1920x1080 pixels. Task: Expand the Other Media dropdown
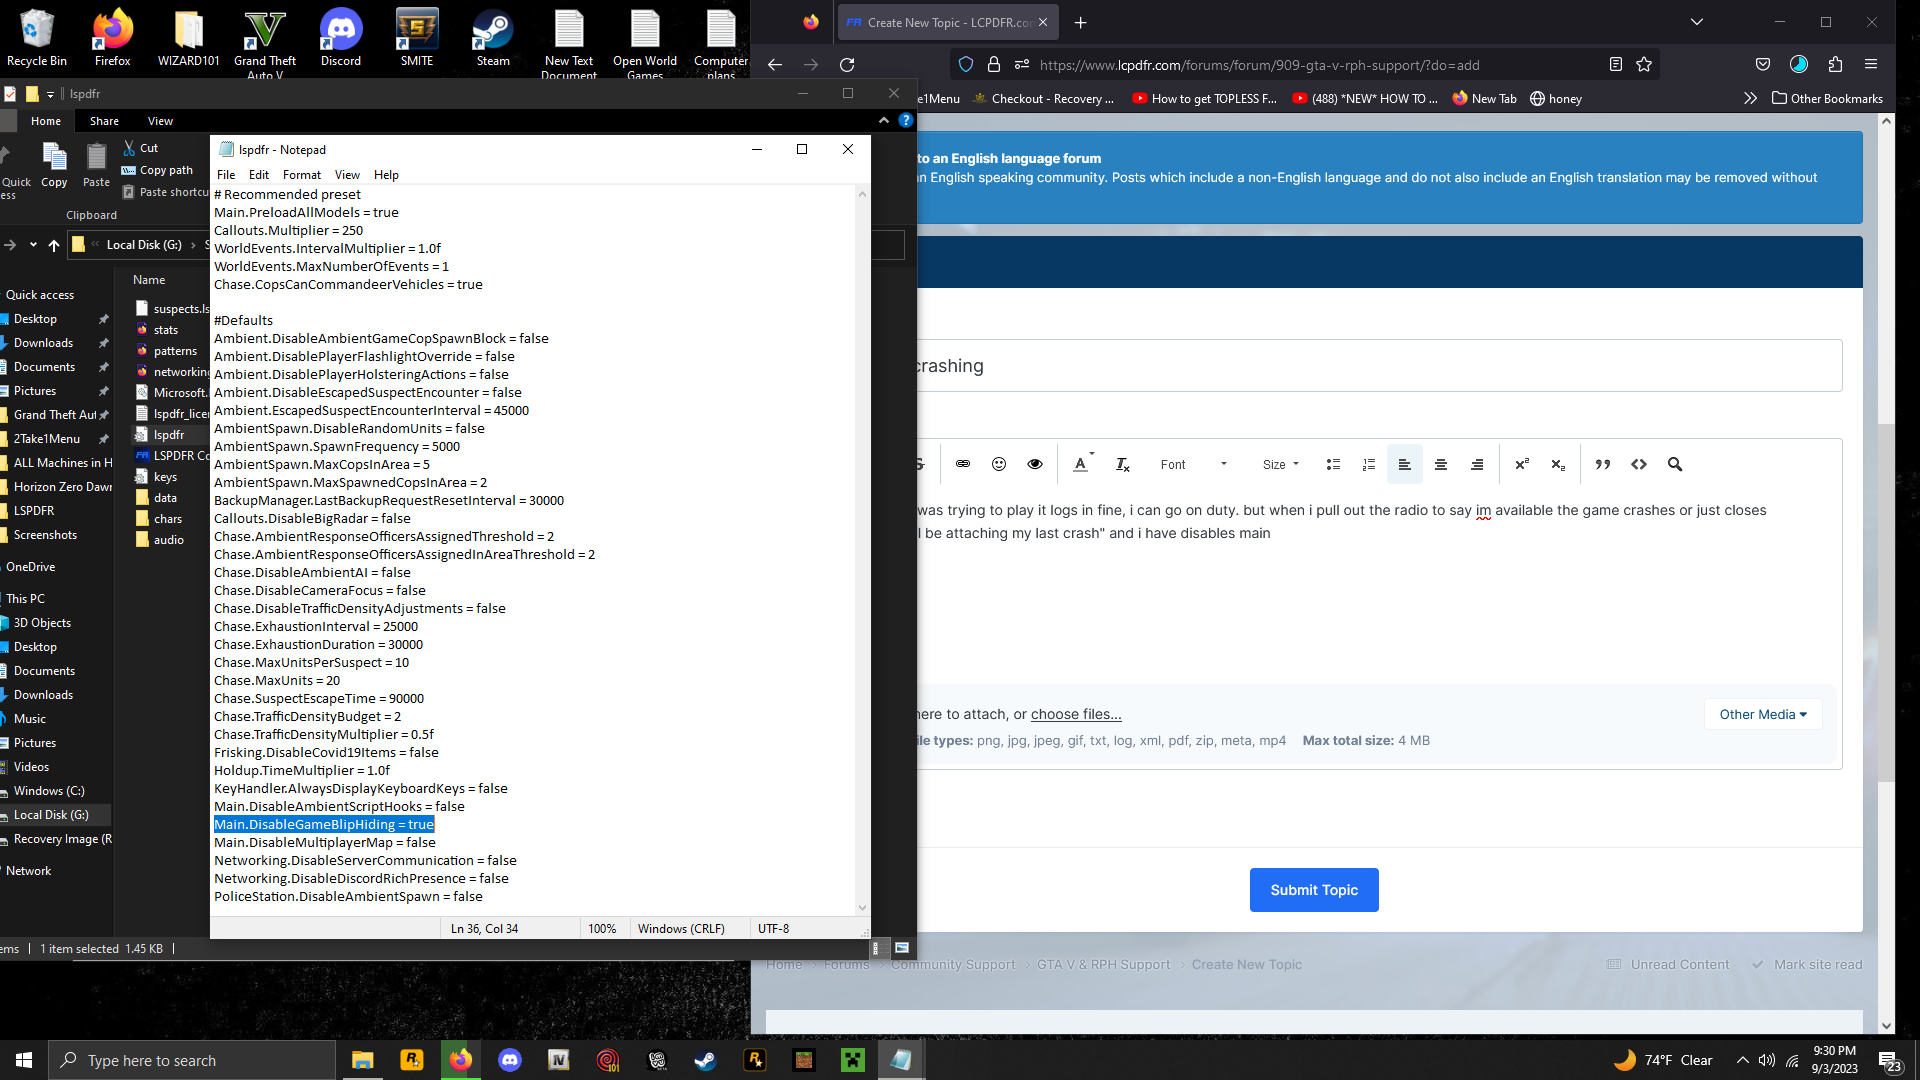pyautogui.click(x=1763, y=714)
